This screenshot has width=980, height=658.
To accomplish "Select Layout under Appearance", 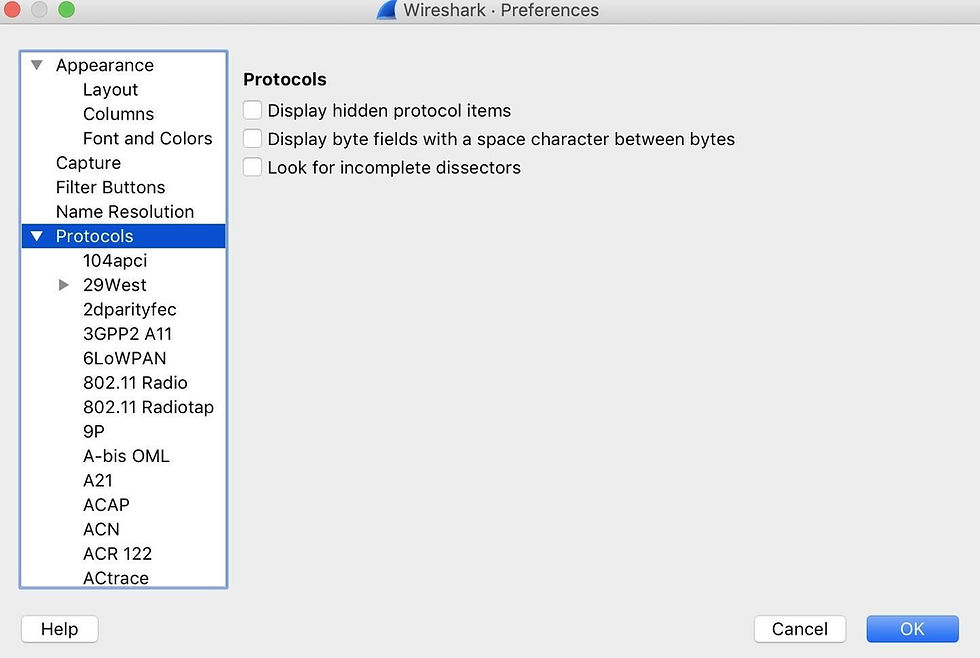I will (x=110, y=89).
